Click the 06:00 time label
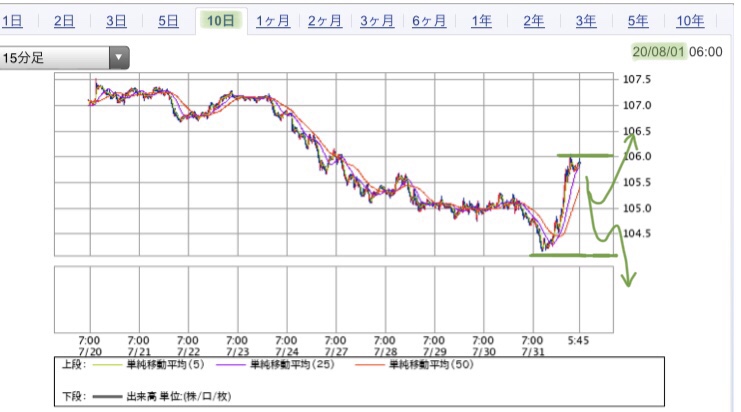The height and width of the screenshot is (412, 741). point(706,52)
